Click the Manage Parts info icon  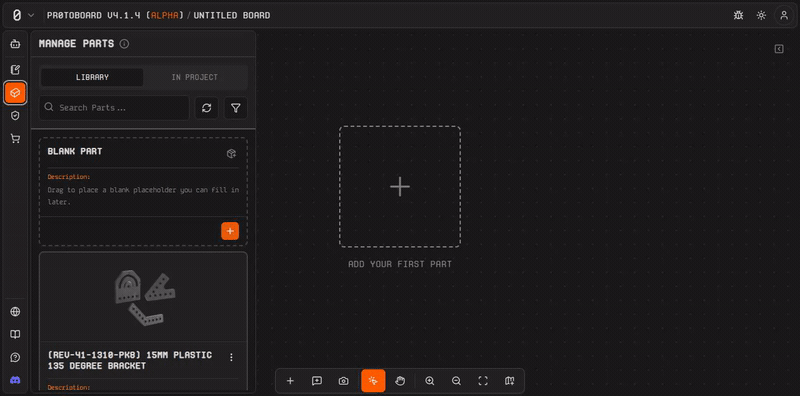(124, 44)
